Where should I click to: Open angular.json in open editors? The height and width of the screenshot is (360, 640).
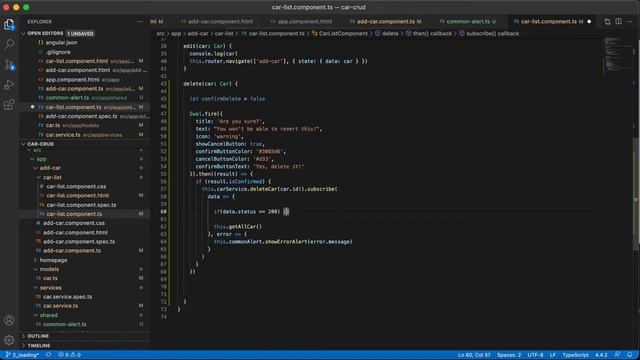[x=61, y=42]
